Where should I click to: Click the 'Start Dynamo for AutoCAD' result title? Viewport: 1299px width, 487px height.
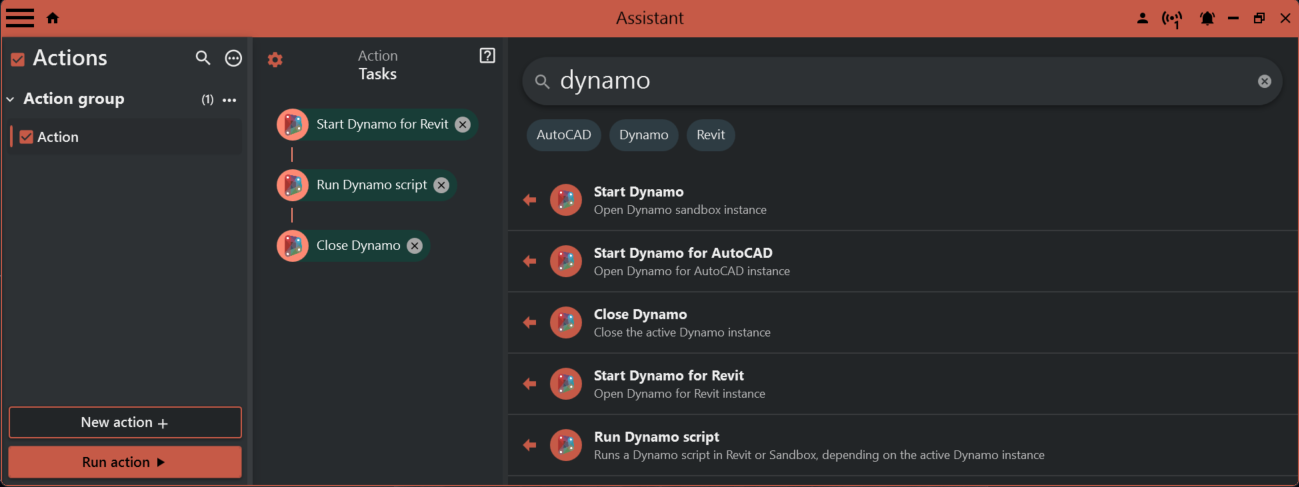683,253
